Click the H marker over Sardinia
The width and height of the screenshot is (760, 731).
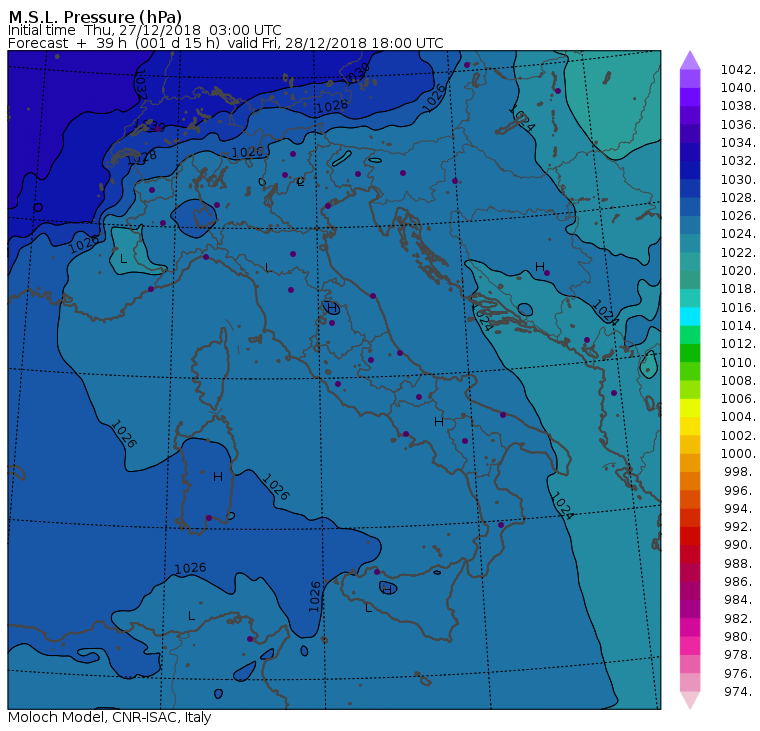pos(218,477)
